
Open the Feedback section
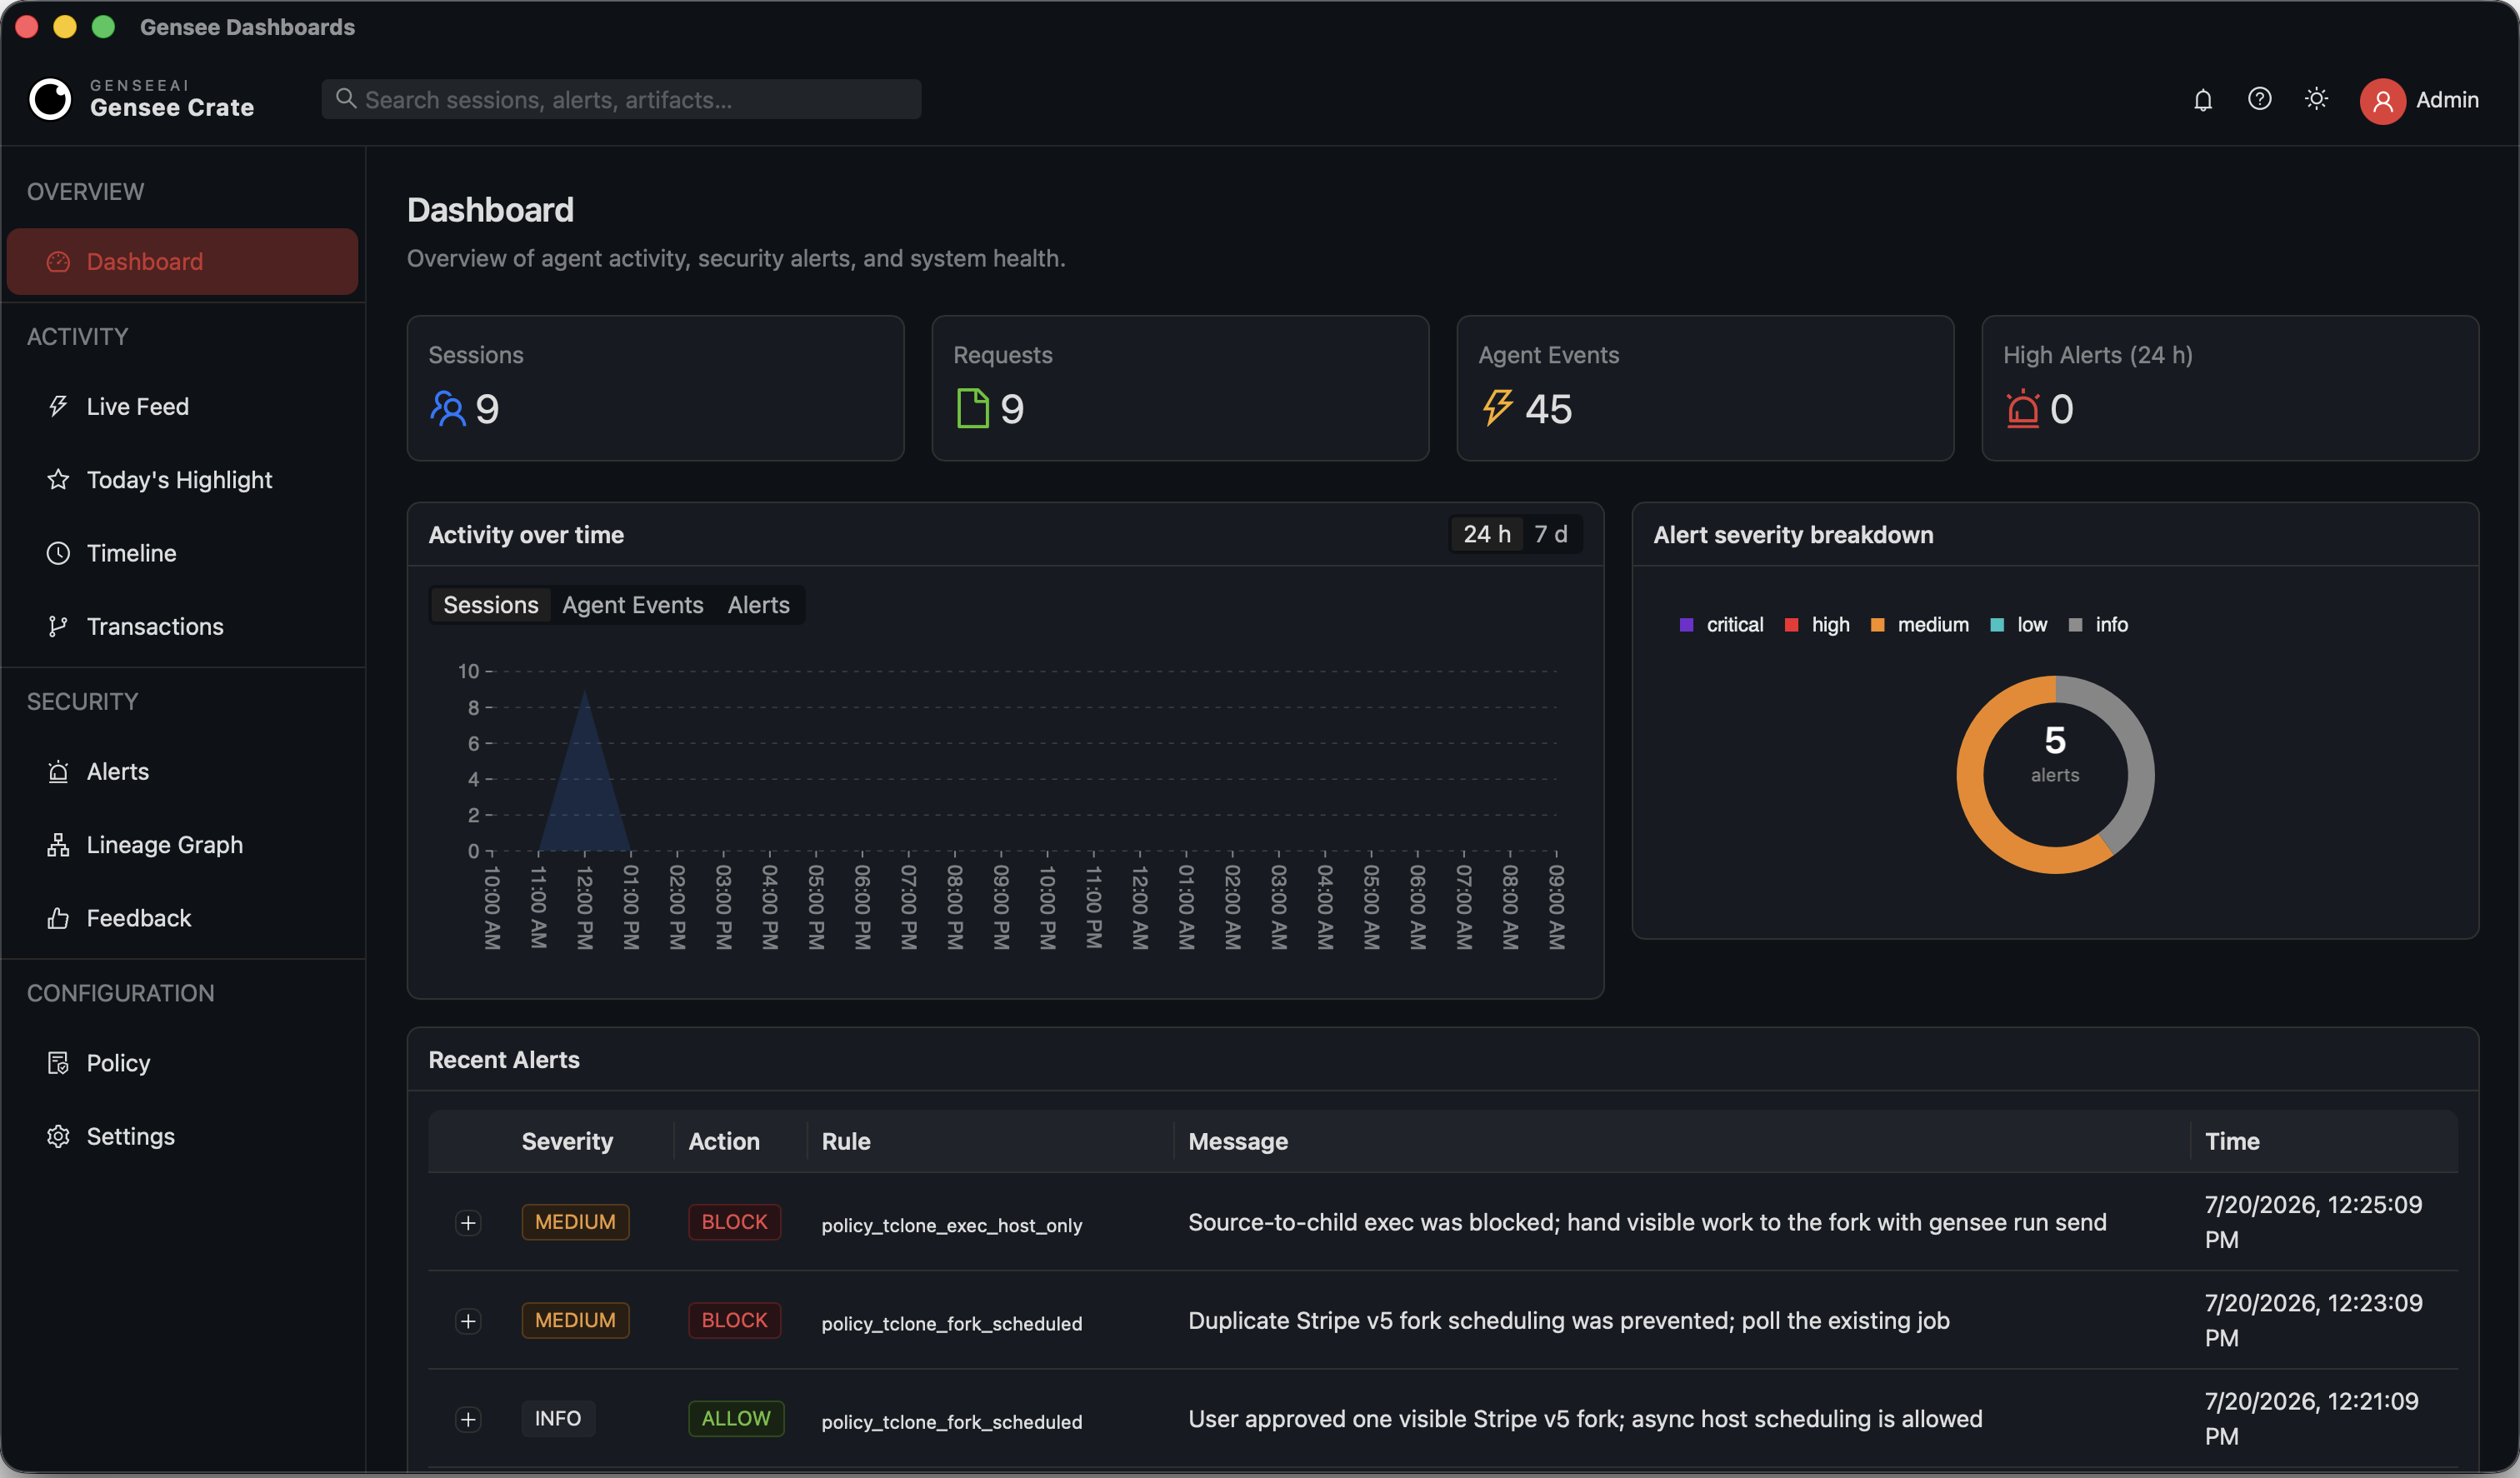(x=182, y=918)
